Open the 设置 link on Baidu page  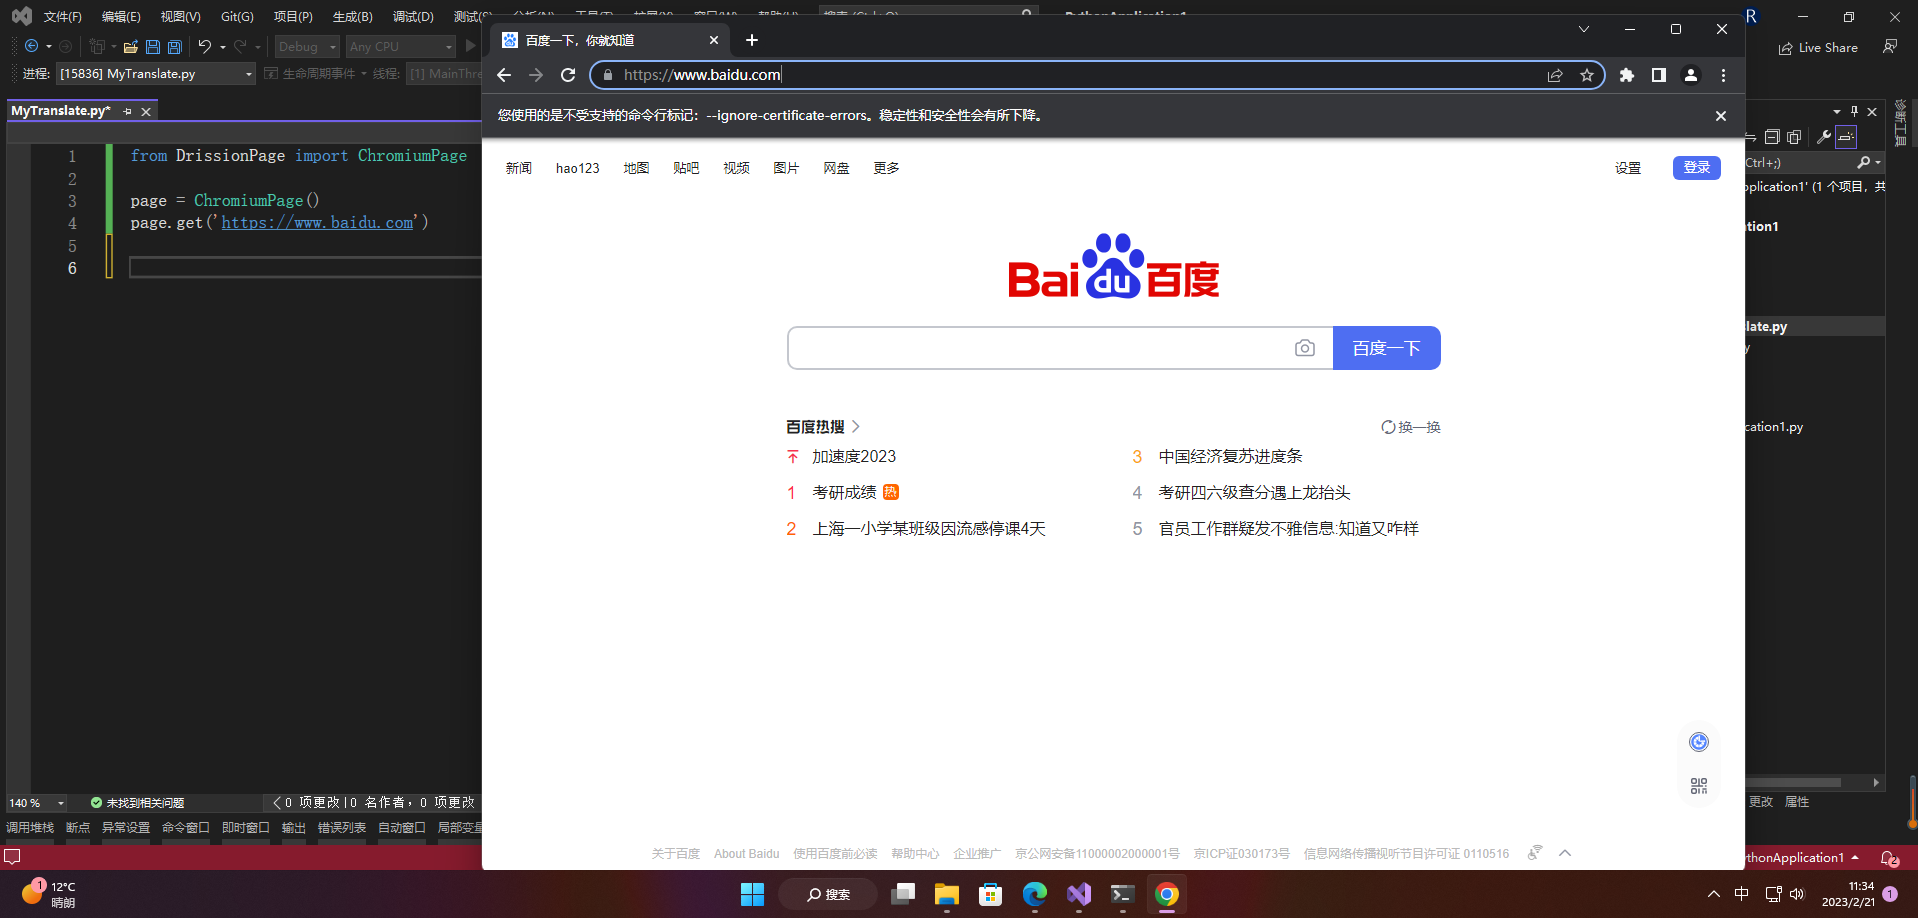pos(1628,168)
